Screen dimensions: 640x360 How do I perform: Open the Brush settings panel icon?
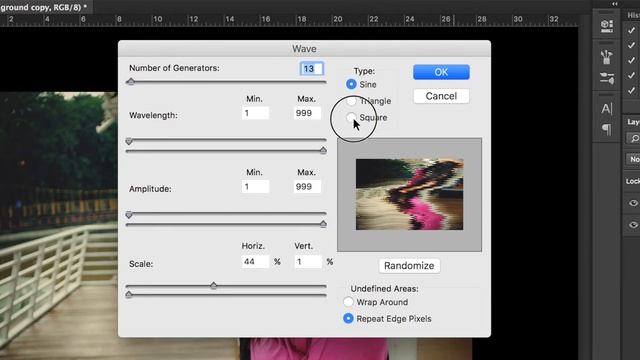[x=607, y=78]
